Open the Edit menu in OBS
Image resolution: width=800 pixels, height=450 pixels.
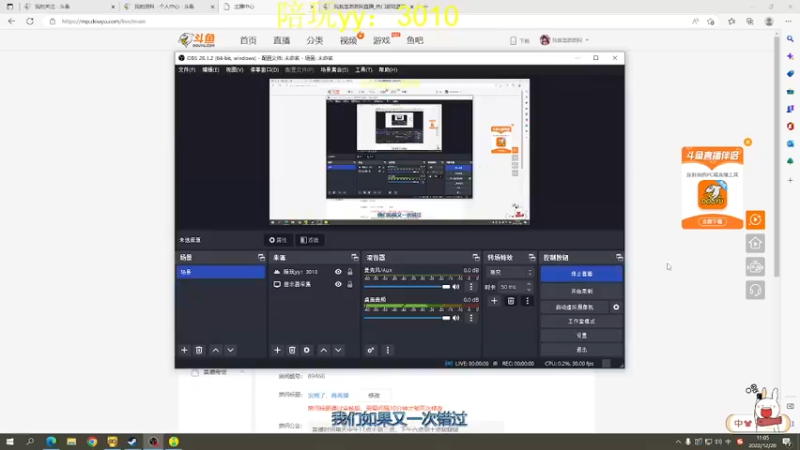[x=210, y=70]
